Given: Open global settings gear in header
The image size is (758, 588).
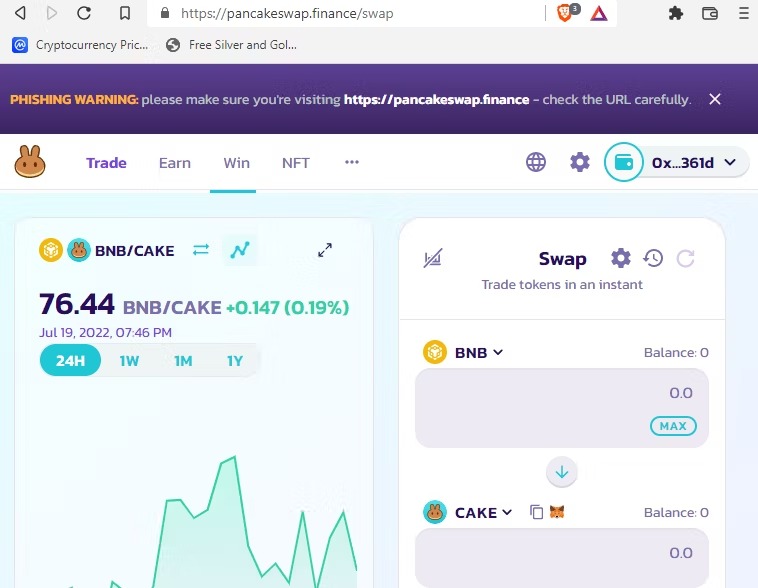Looking at the screenshot, I should [580, 162].
